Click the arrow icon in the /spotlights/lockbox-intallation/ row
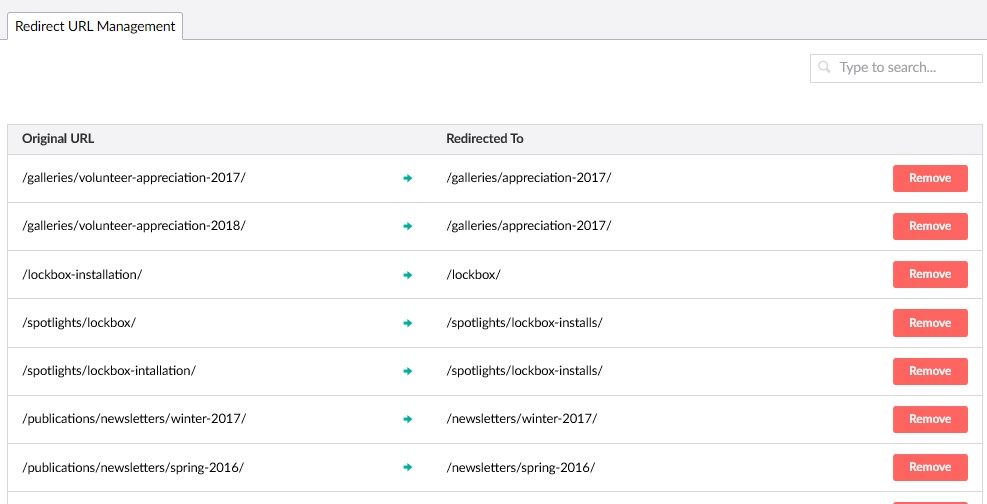The image size is (987, 504). click(407, 371)
